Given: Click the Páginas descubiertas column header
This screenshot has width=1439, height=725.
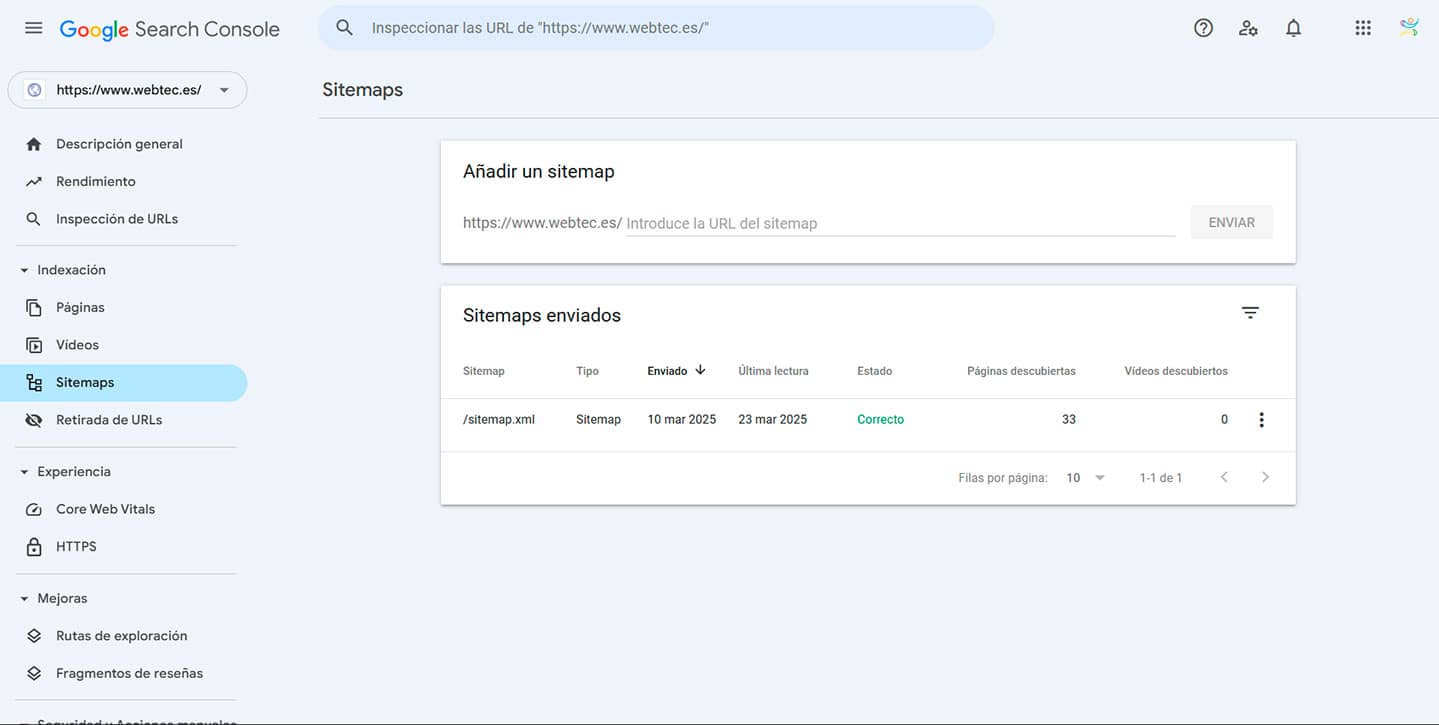Looking at the screenshot, I should coord(1021,371).
